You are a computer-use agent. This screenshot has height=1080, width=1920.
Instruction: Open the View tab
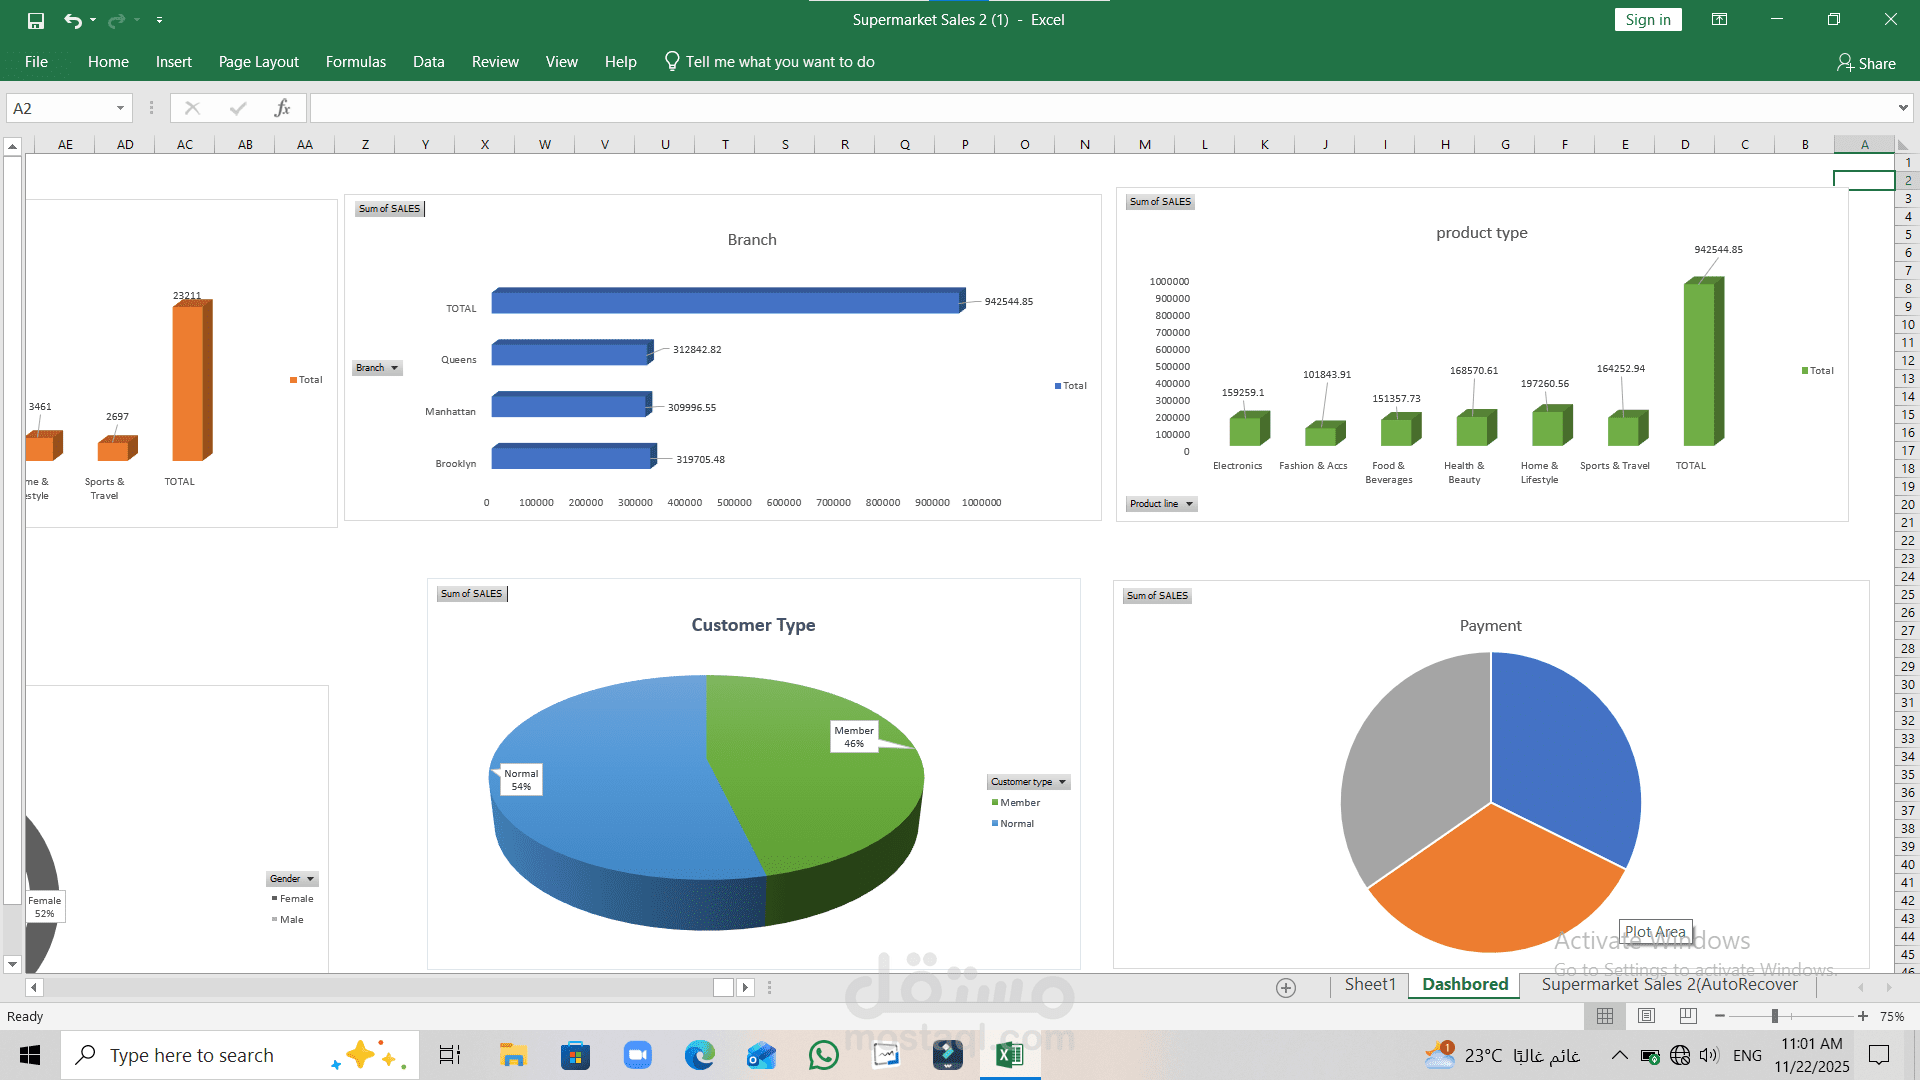[562, 62]
